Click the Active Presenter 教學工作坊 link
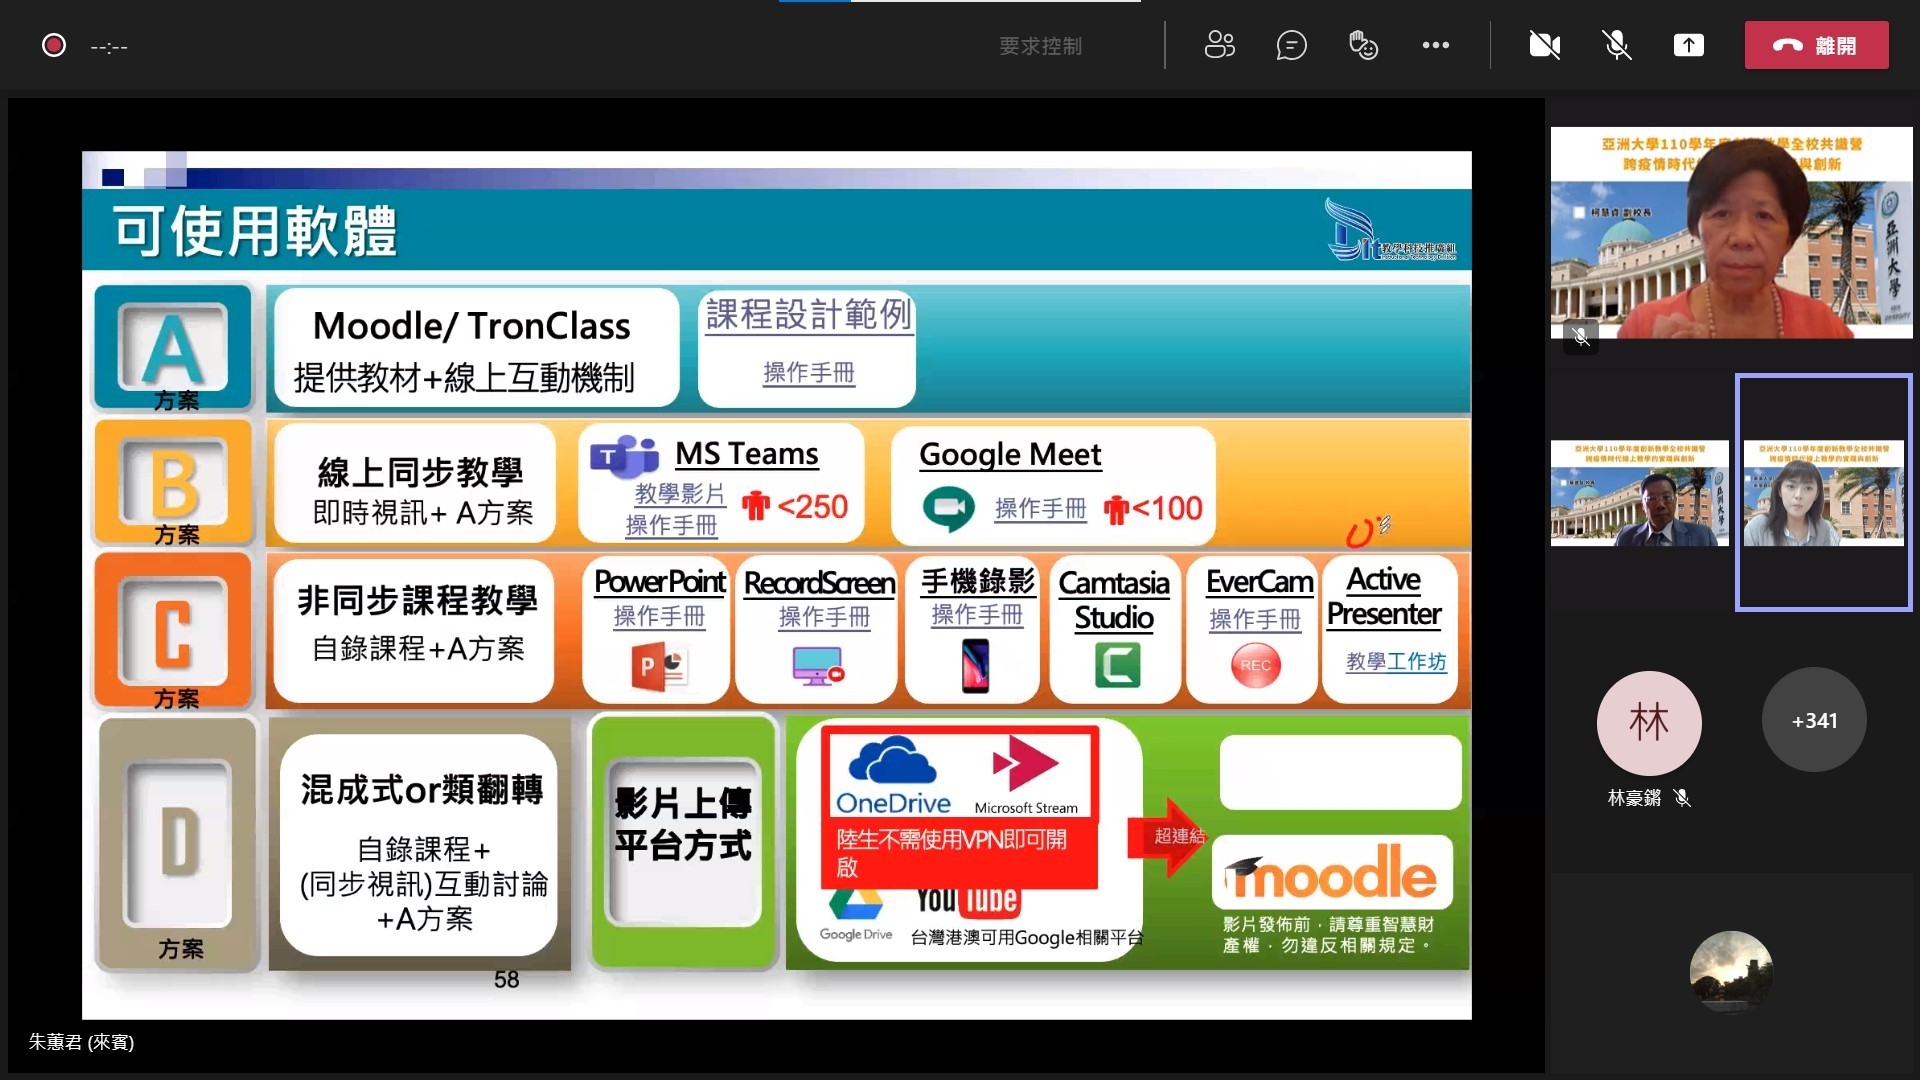The height and width of the screenshot is (1080, 1920). [x=1396, y=661]
